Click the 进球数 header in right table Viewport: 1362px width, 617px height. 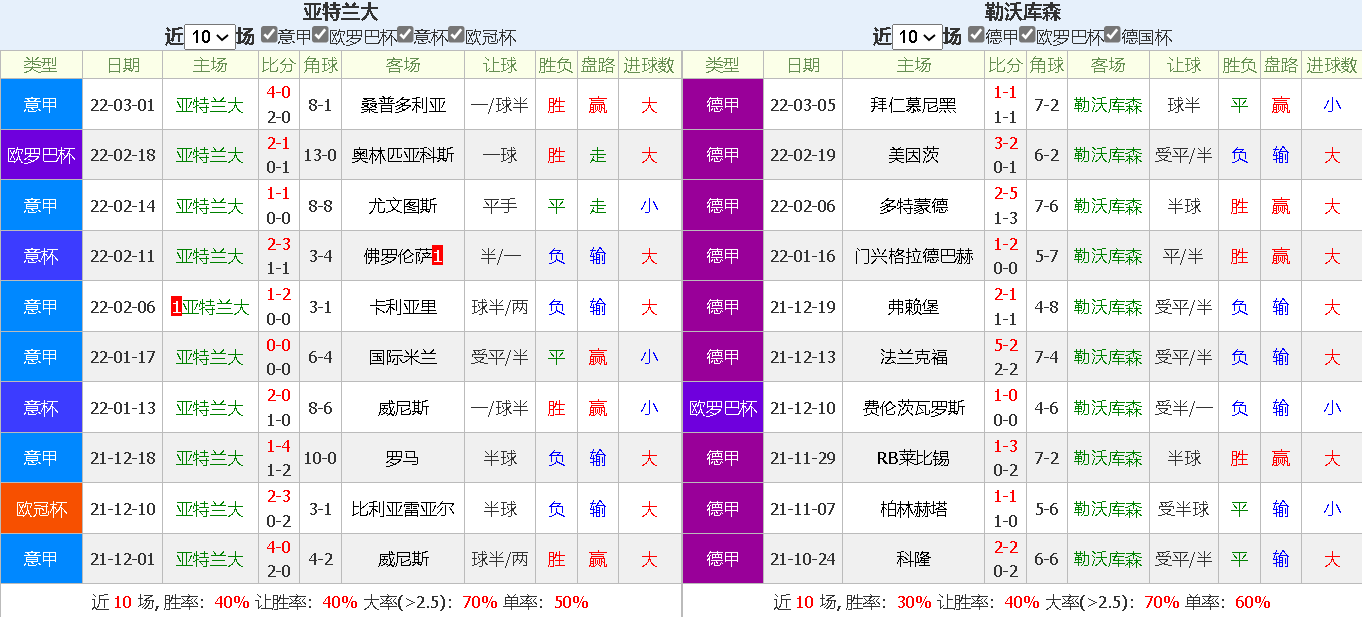pos(1332,65)
